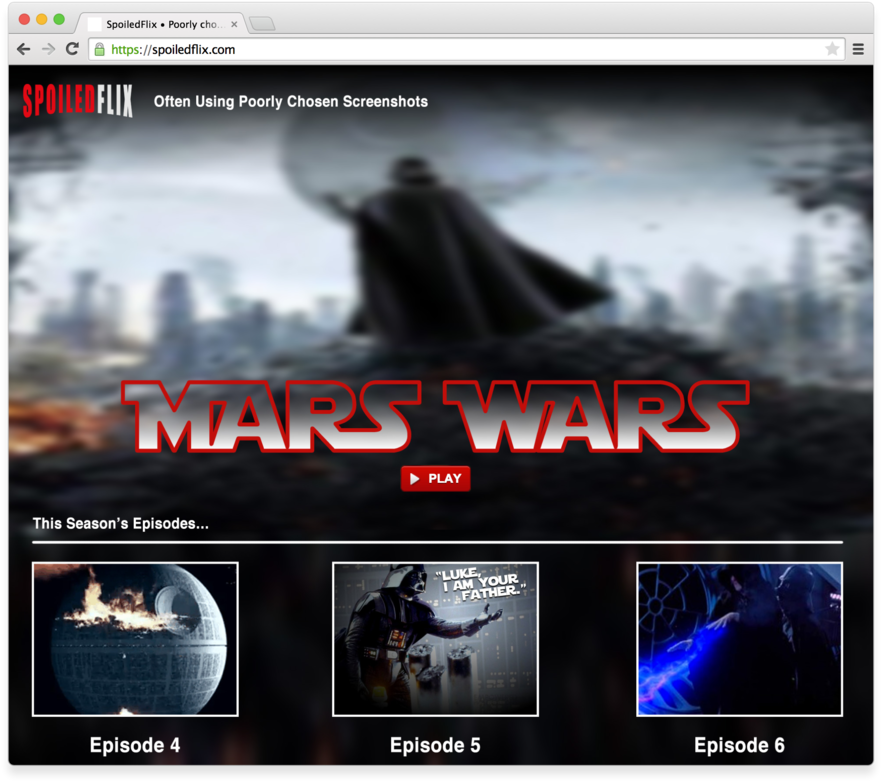This screenshot has width=881, height=781.
Task: Click the browser forward arrow
Action: (x=48, y=49)
